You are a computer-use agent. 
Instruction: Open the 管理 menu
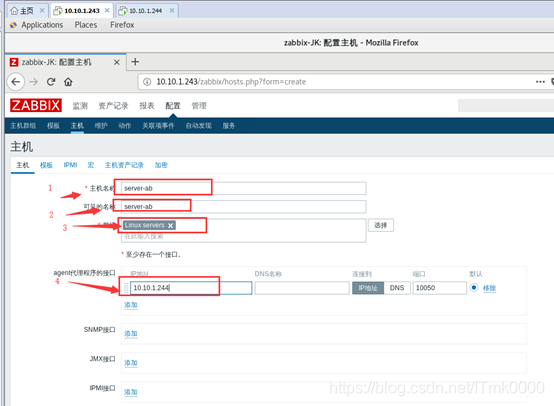click(199, 106)
